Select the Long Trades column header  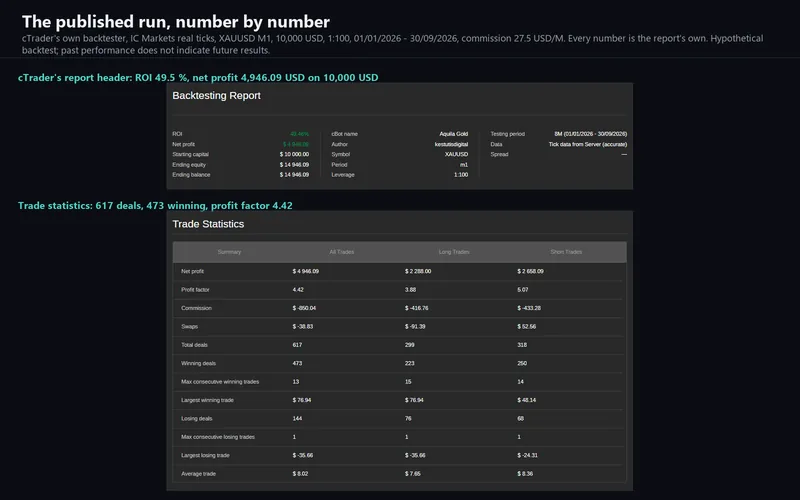tap(454, 252)
